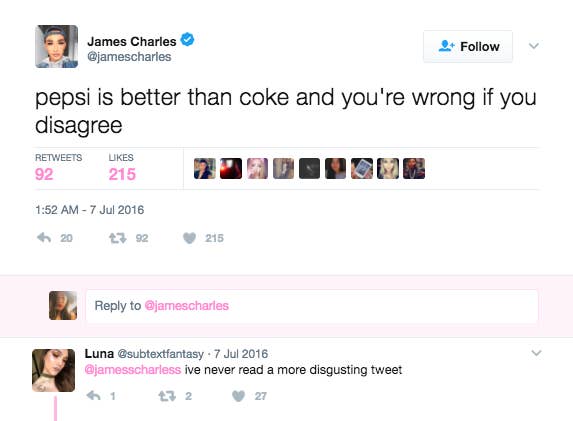Open the first liker's avatar thumbnail
573x421 pixels.
(205, 168)
